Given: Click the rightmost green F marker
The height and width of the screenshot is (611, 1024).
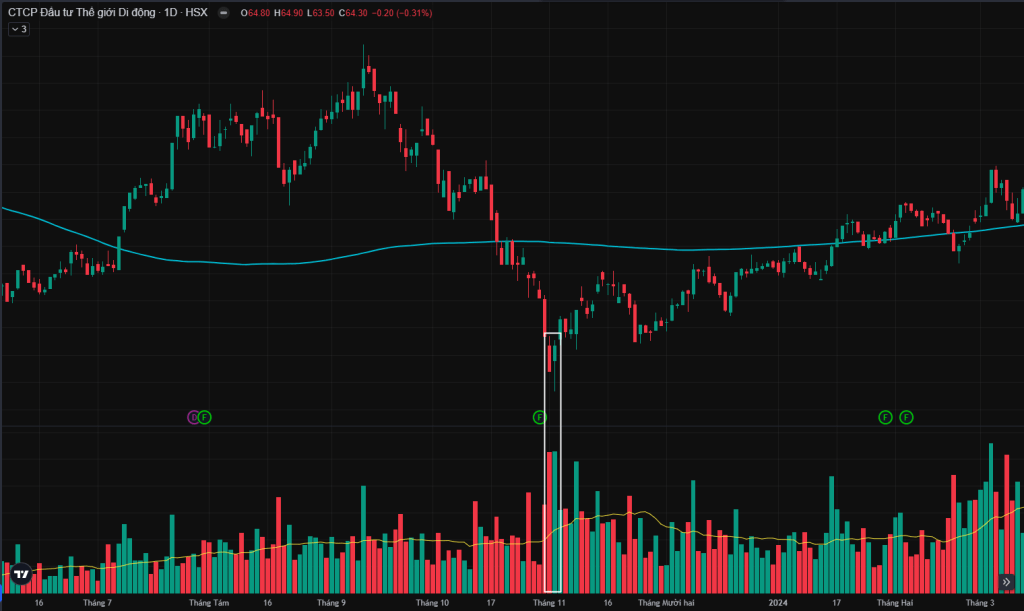Looking at the screenshot, I should (x=907, y=416).
